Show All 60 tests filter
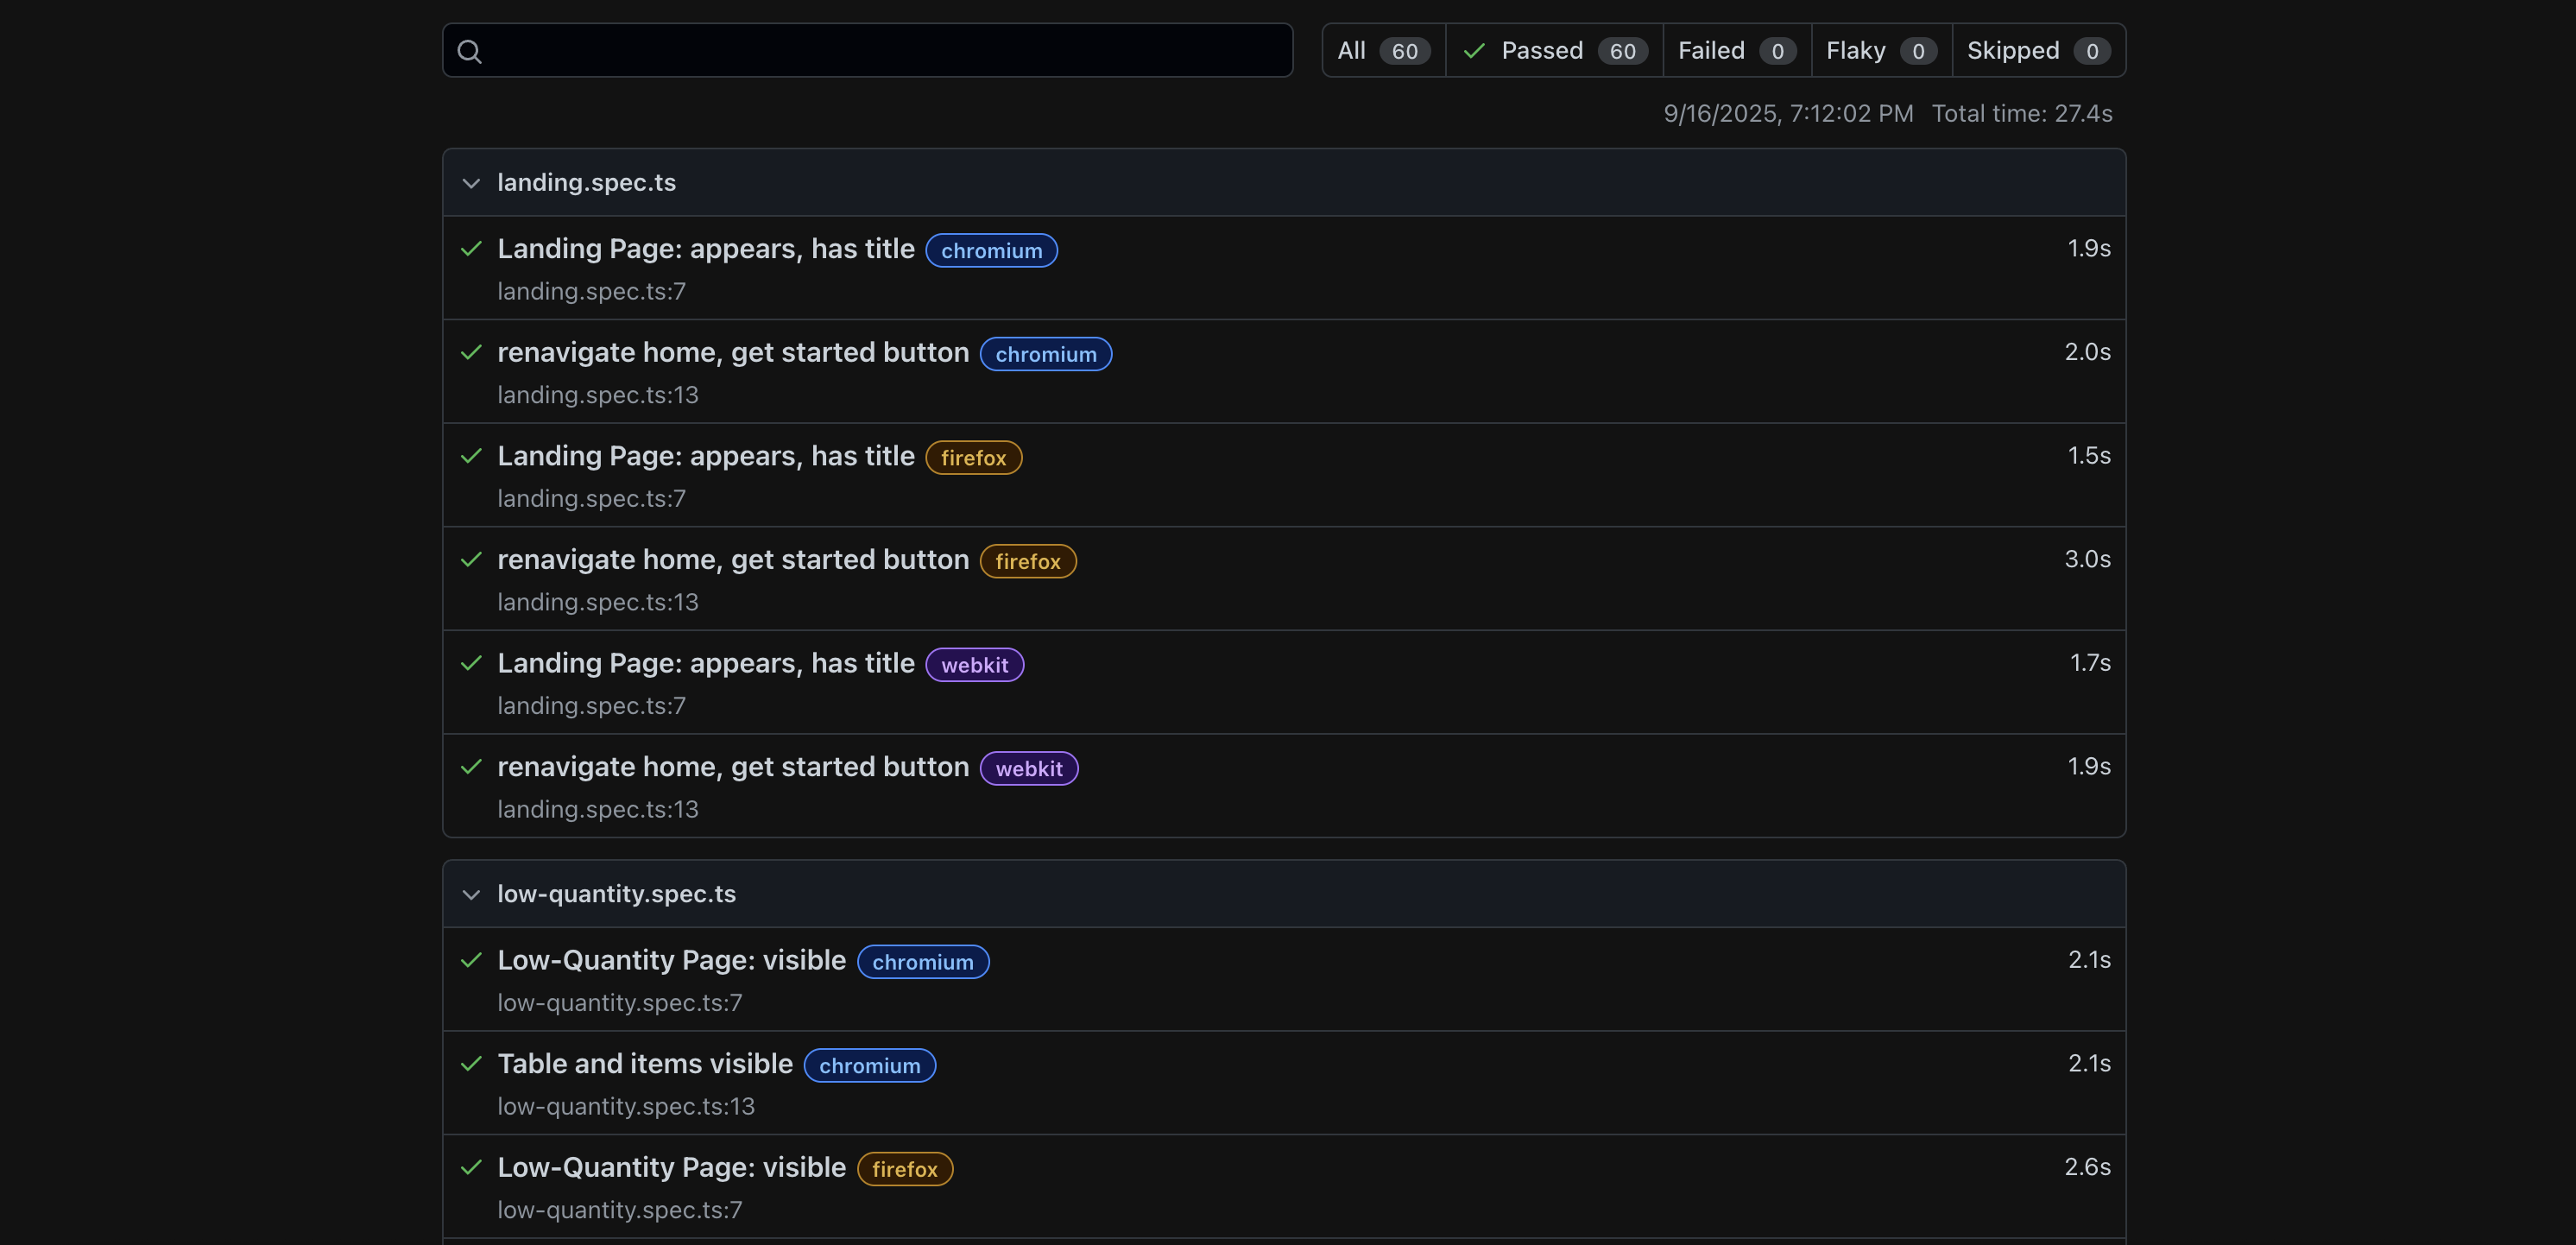Image resolution: width=2576 pixels, height=1245 pixels. [x=1382, y=51]
